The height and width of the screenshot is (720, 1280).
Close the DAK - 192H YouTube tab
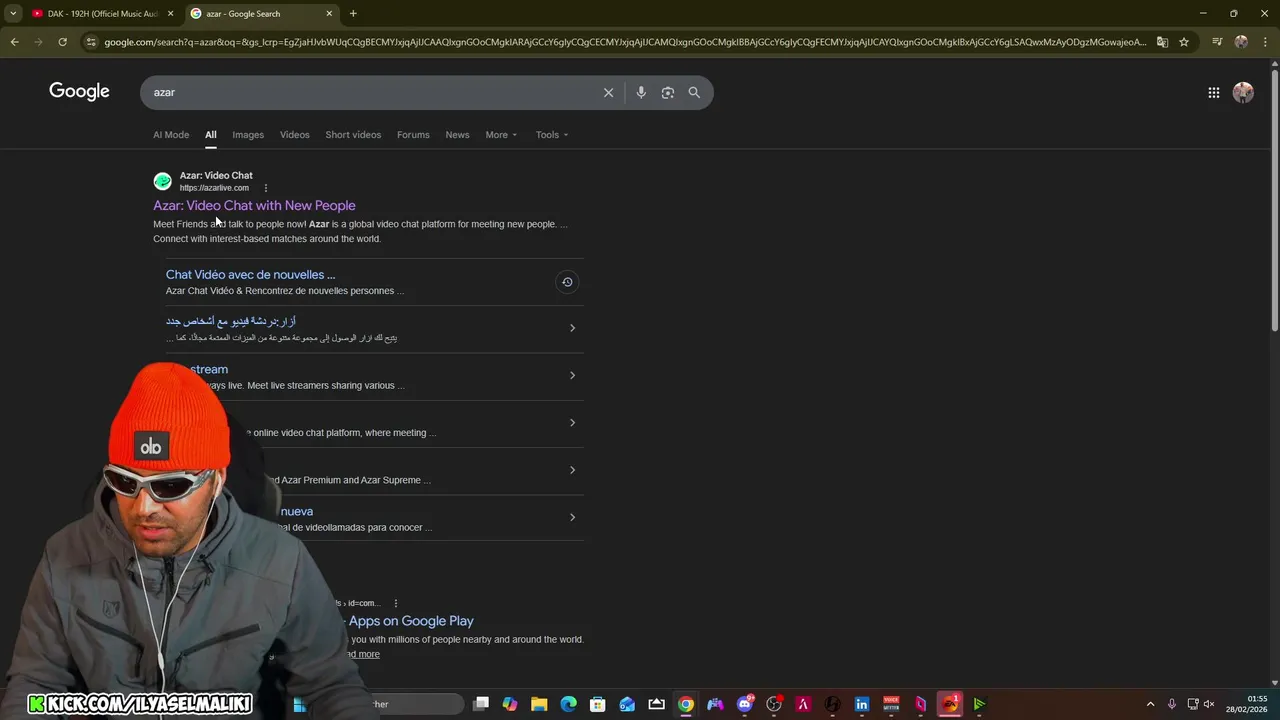(x=170, y=13)
